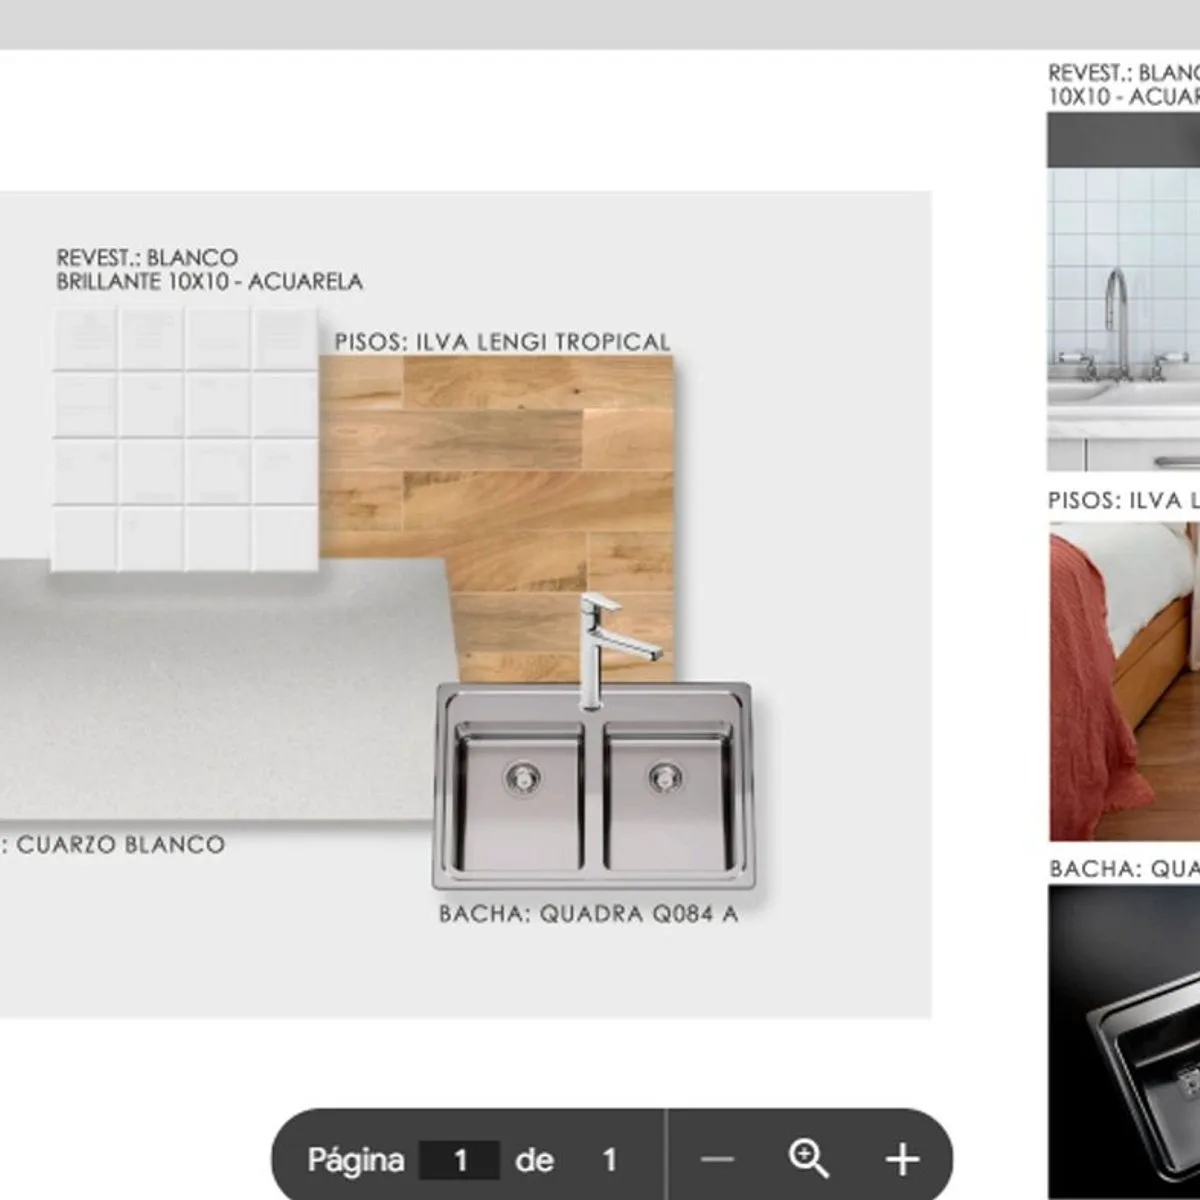Select the current page number field
Image resolution: width=1200 pixels, height=1200 pixels.
(459, 1160)
